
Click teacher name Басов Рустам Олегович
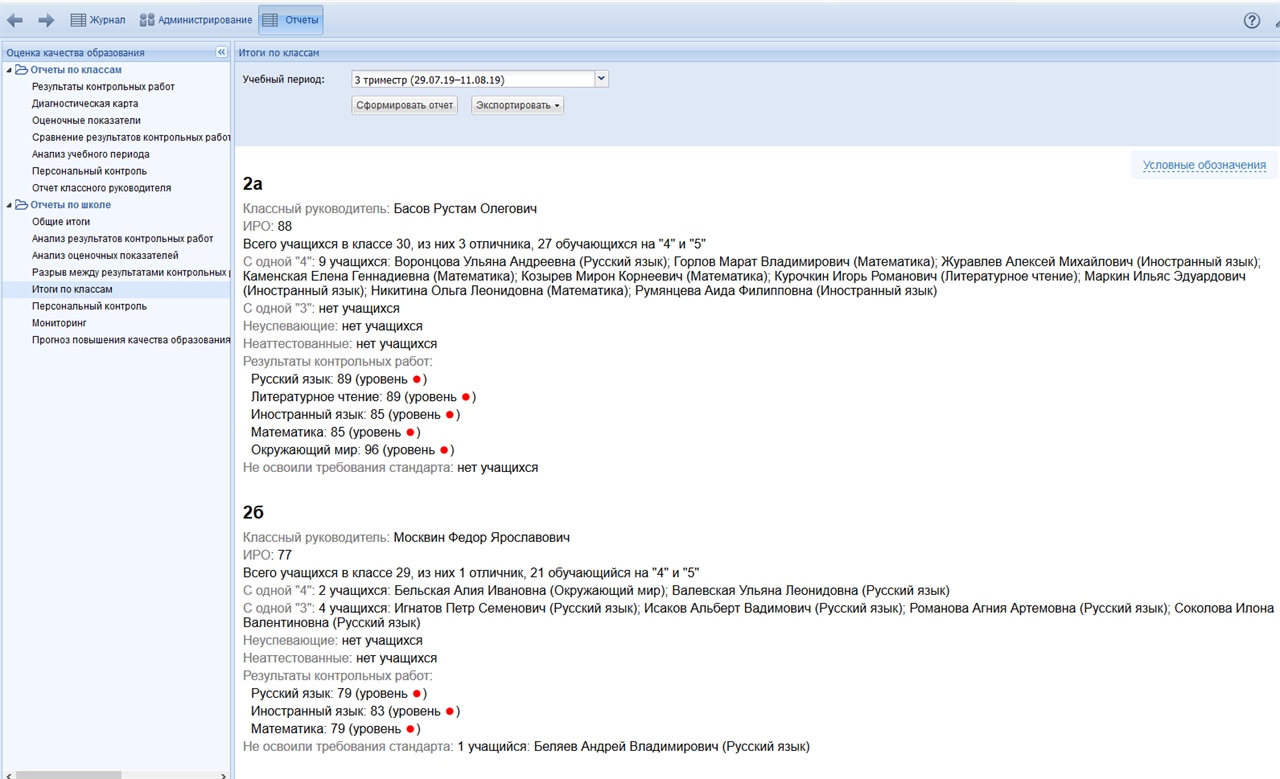point(465,209)
